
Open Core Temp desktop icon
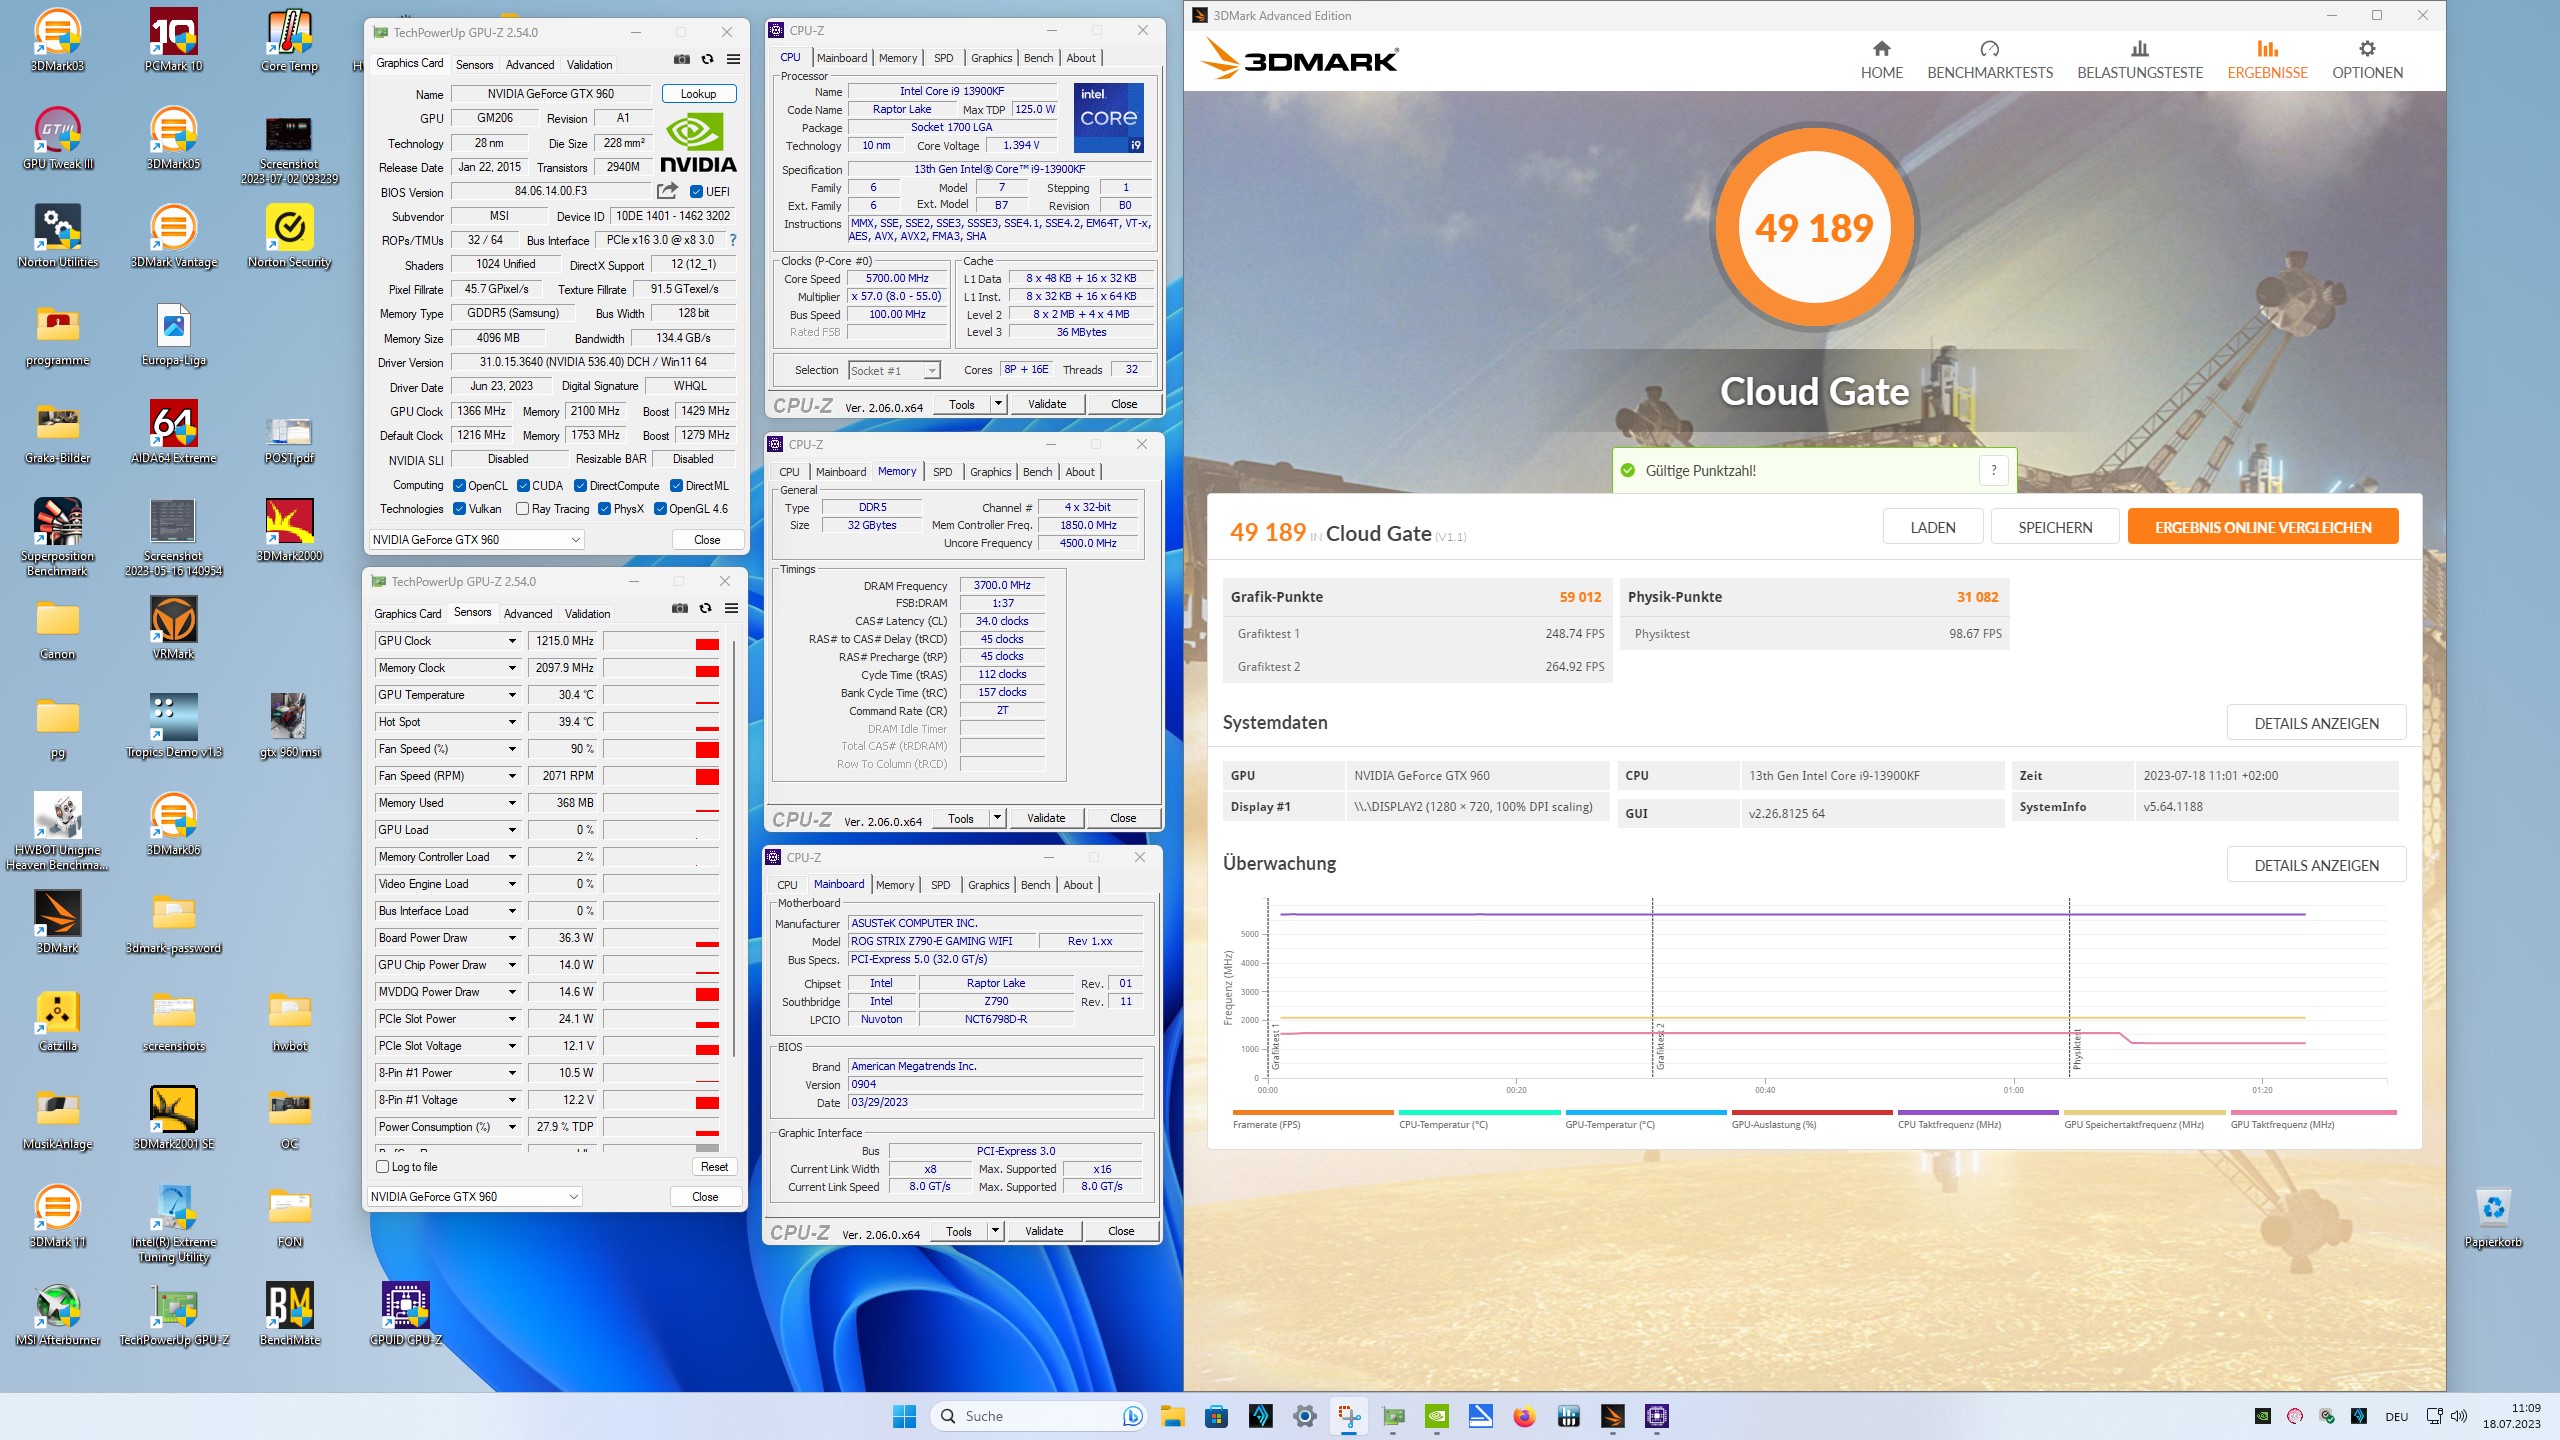tap(289, 40)
